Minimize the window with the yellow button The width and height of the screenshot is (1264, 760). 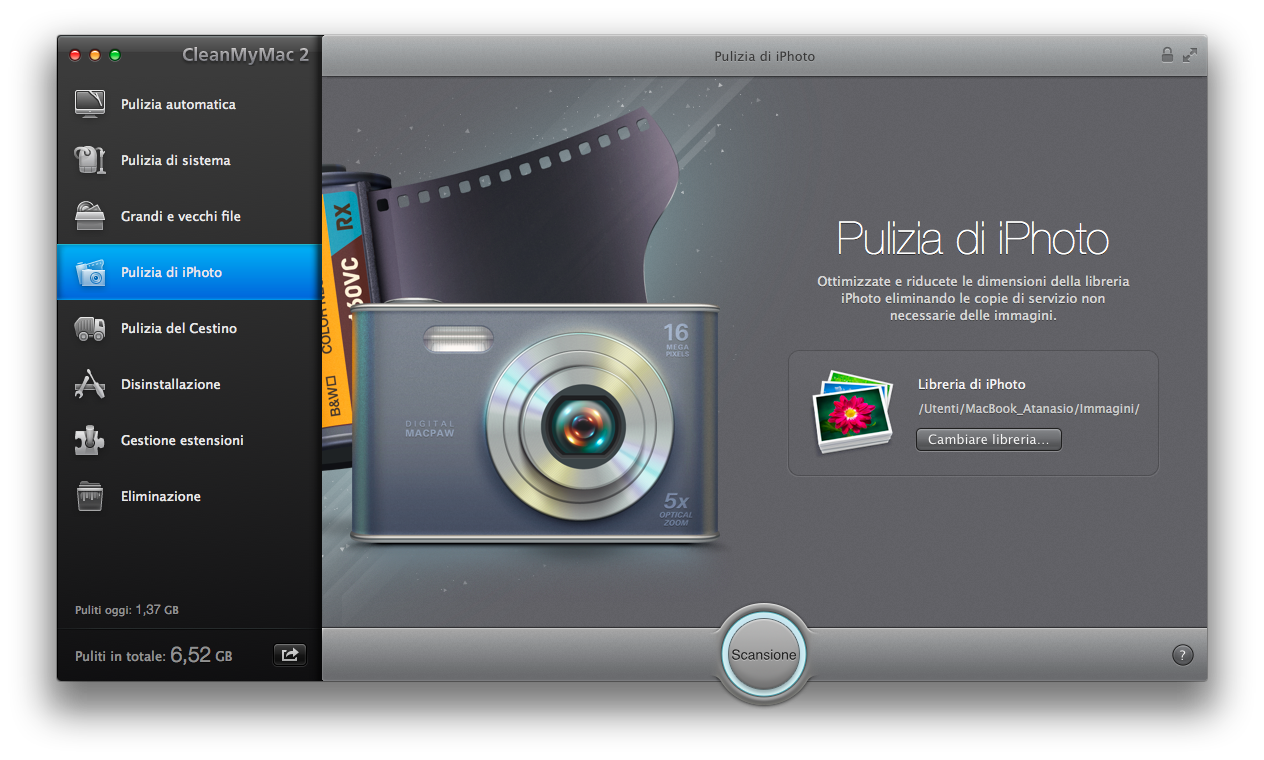click(x=95, y=55)
